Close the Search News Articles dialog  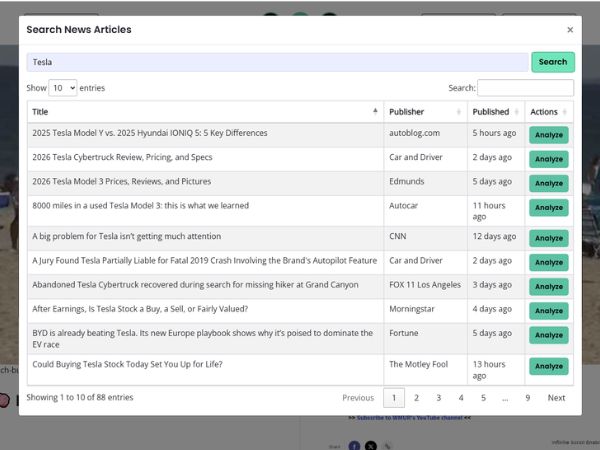point(570,30)
